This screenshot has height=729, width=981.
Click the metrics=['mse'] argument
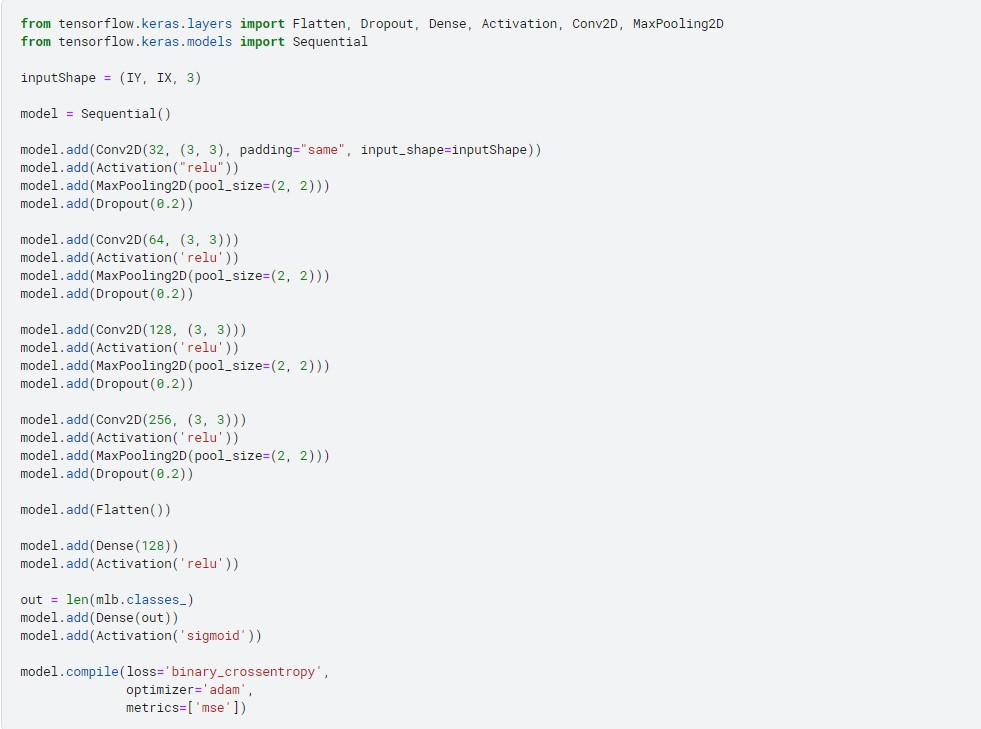(x=186, y=708)
